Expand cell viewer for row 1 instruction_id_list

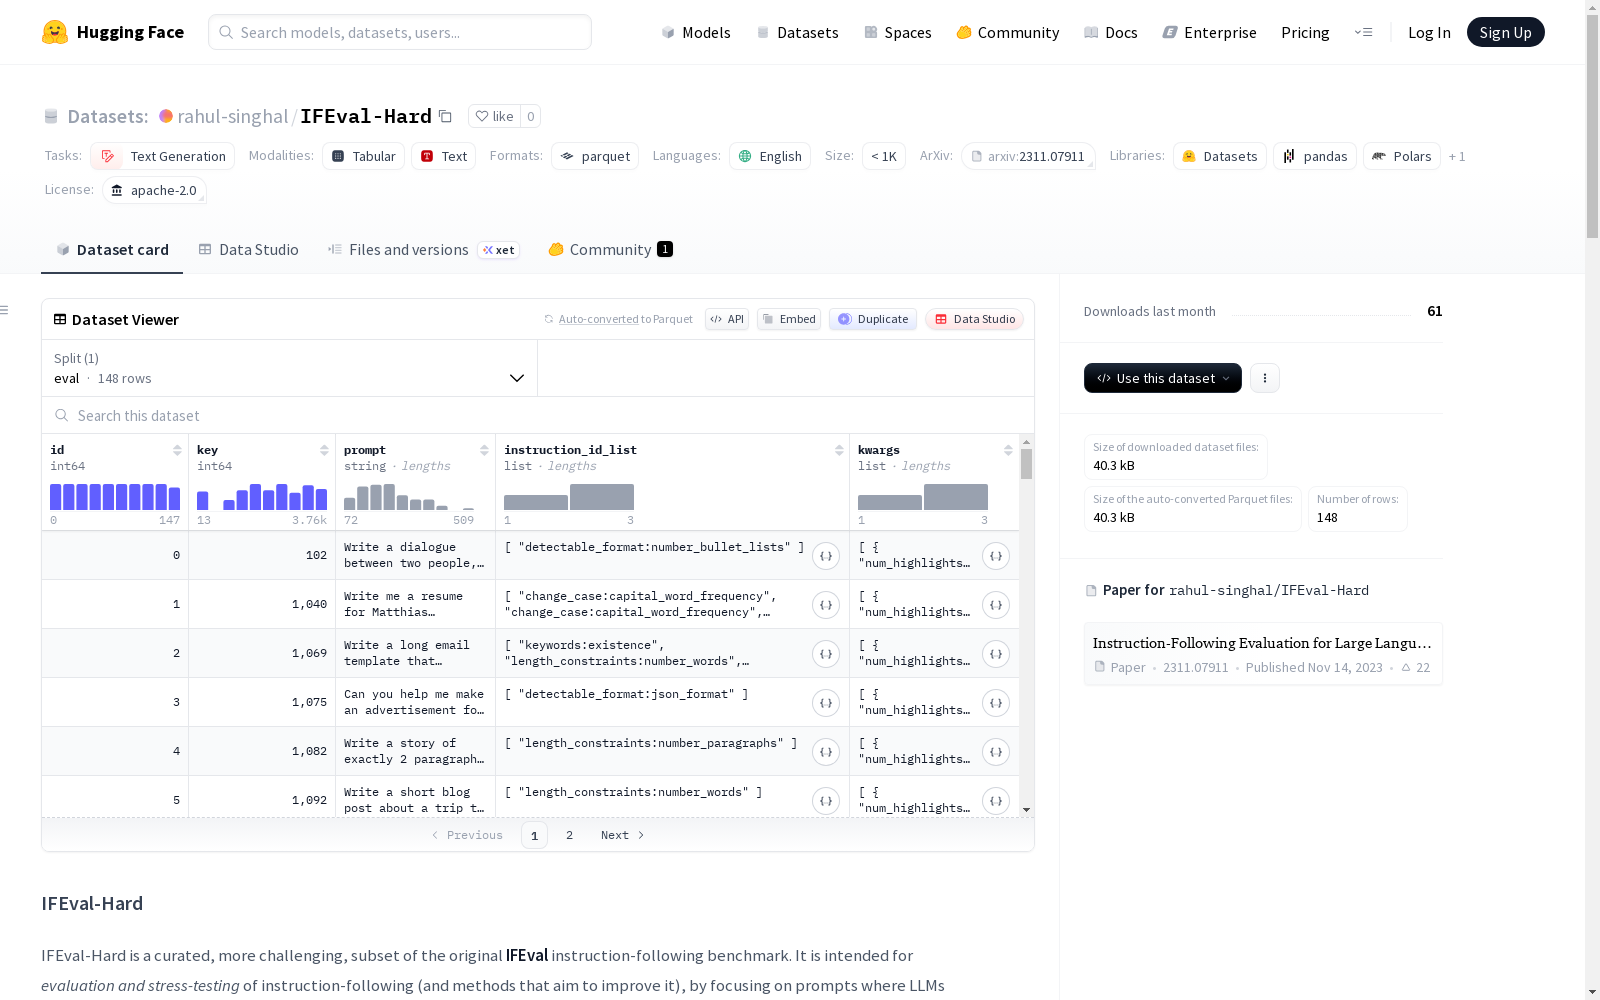coord(826,605)
